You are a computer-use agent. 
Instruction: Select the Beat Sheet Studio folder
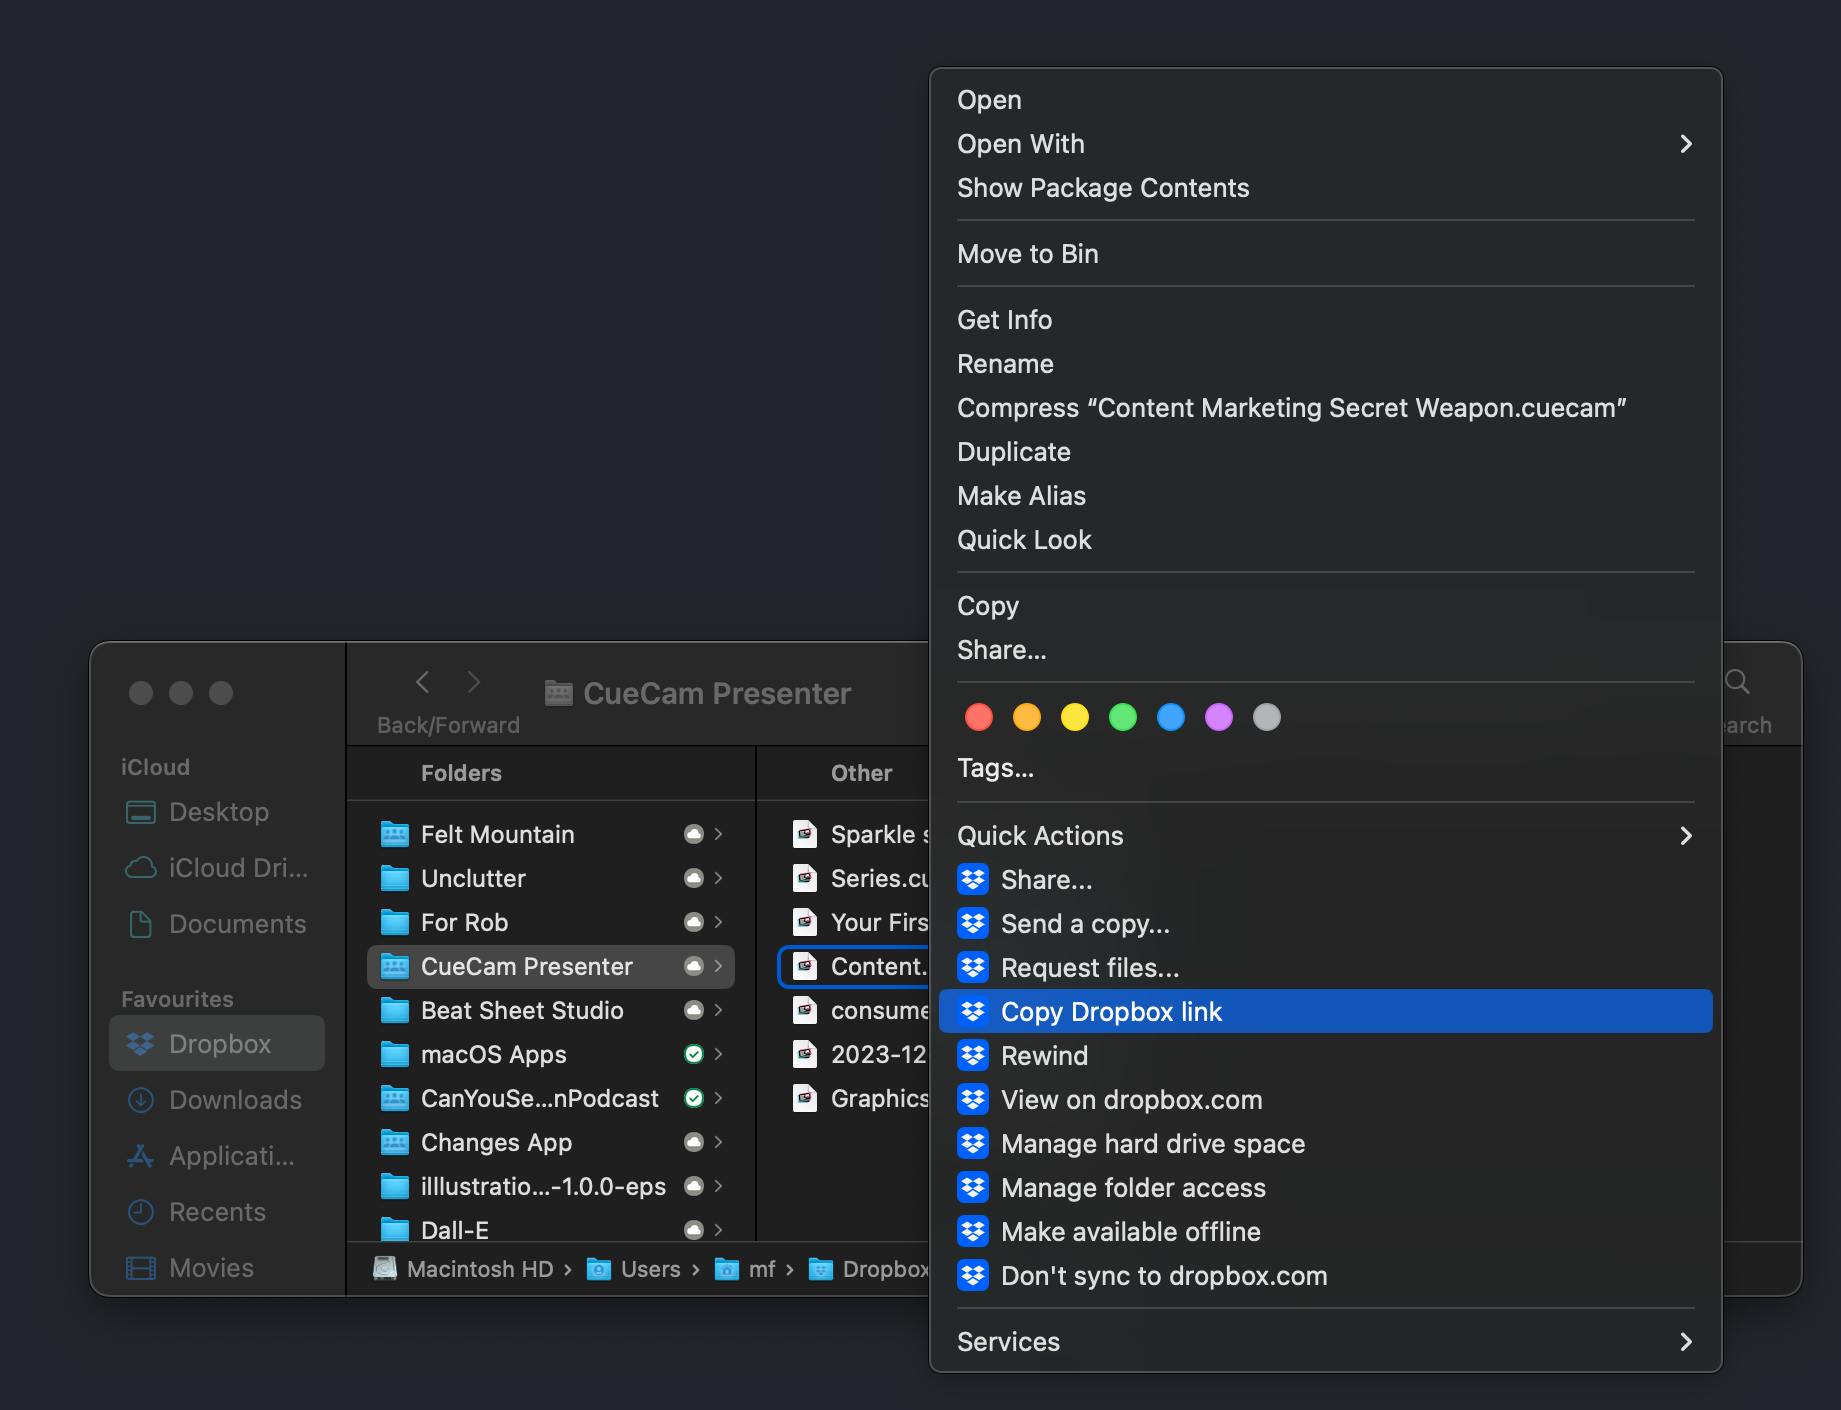point(522,1010)
